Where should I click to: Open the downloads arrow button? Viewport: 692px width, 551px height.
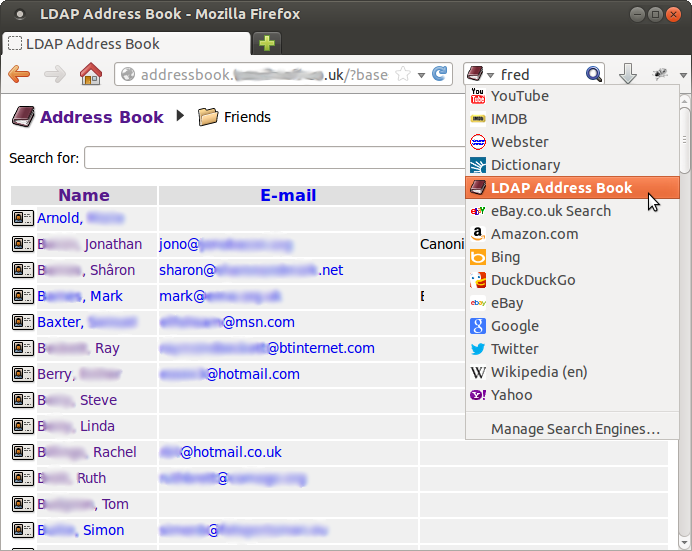pos(628,74)
